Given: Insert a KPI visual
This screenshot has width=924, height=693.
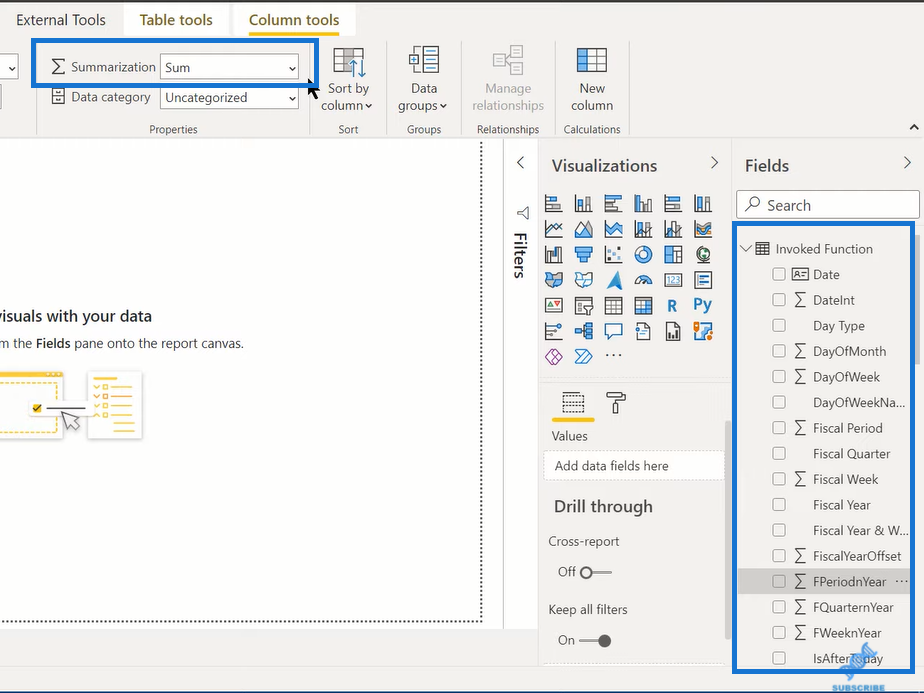Looking at the screenshot, I should [x=553, y=305].
